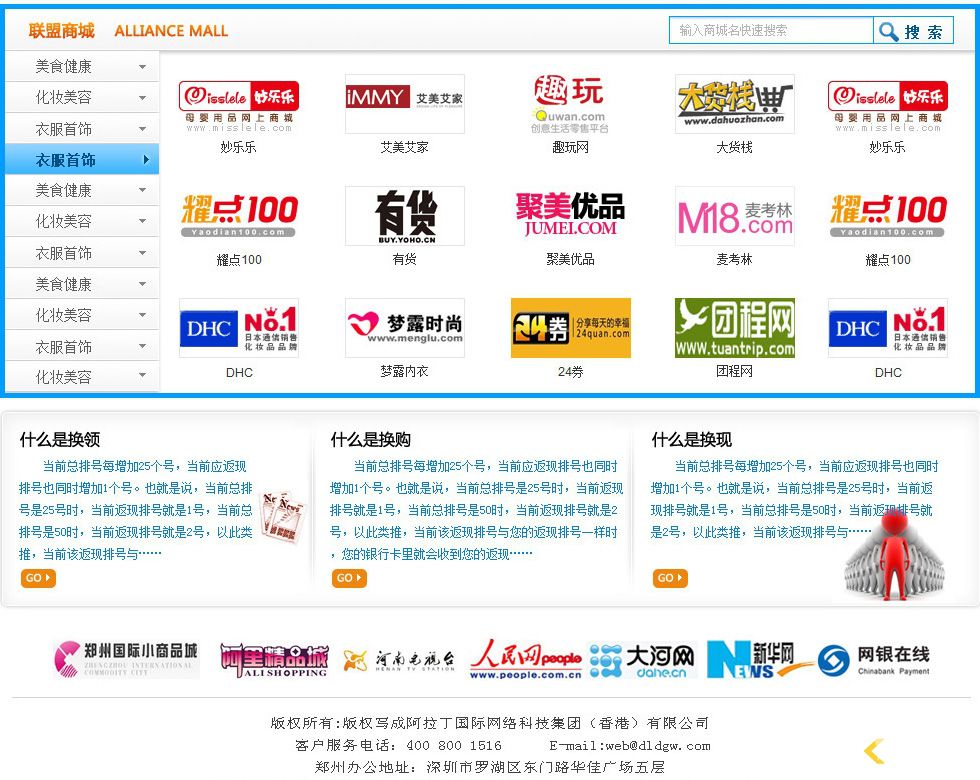Click the 艾美艾家 iMMY store logo
Screen dimensions: 980x780
click(x=404, y=104)
